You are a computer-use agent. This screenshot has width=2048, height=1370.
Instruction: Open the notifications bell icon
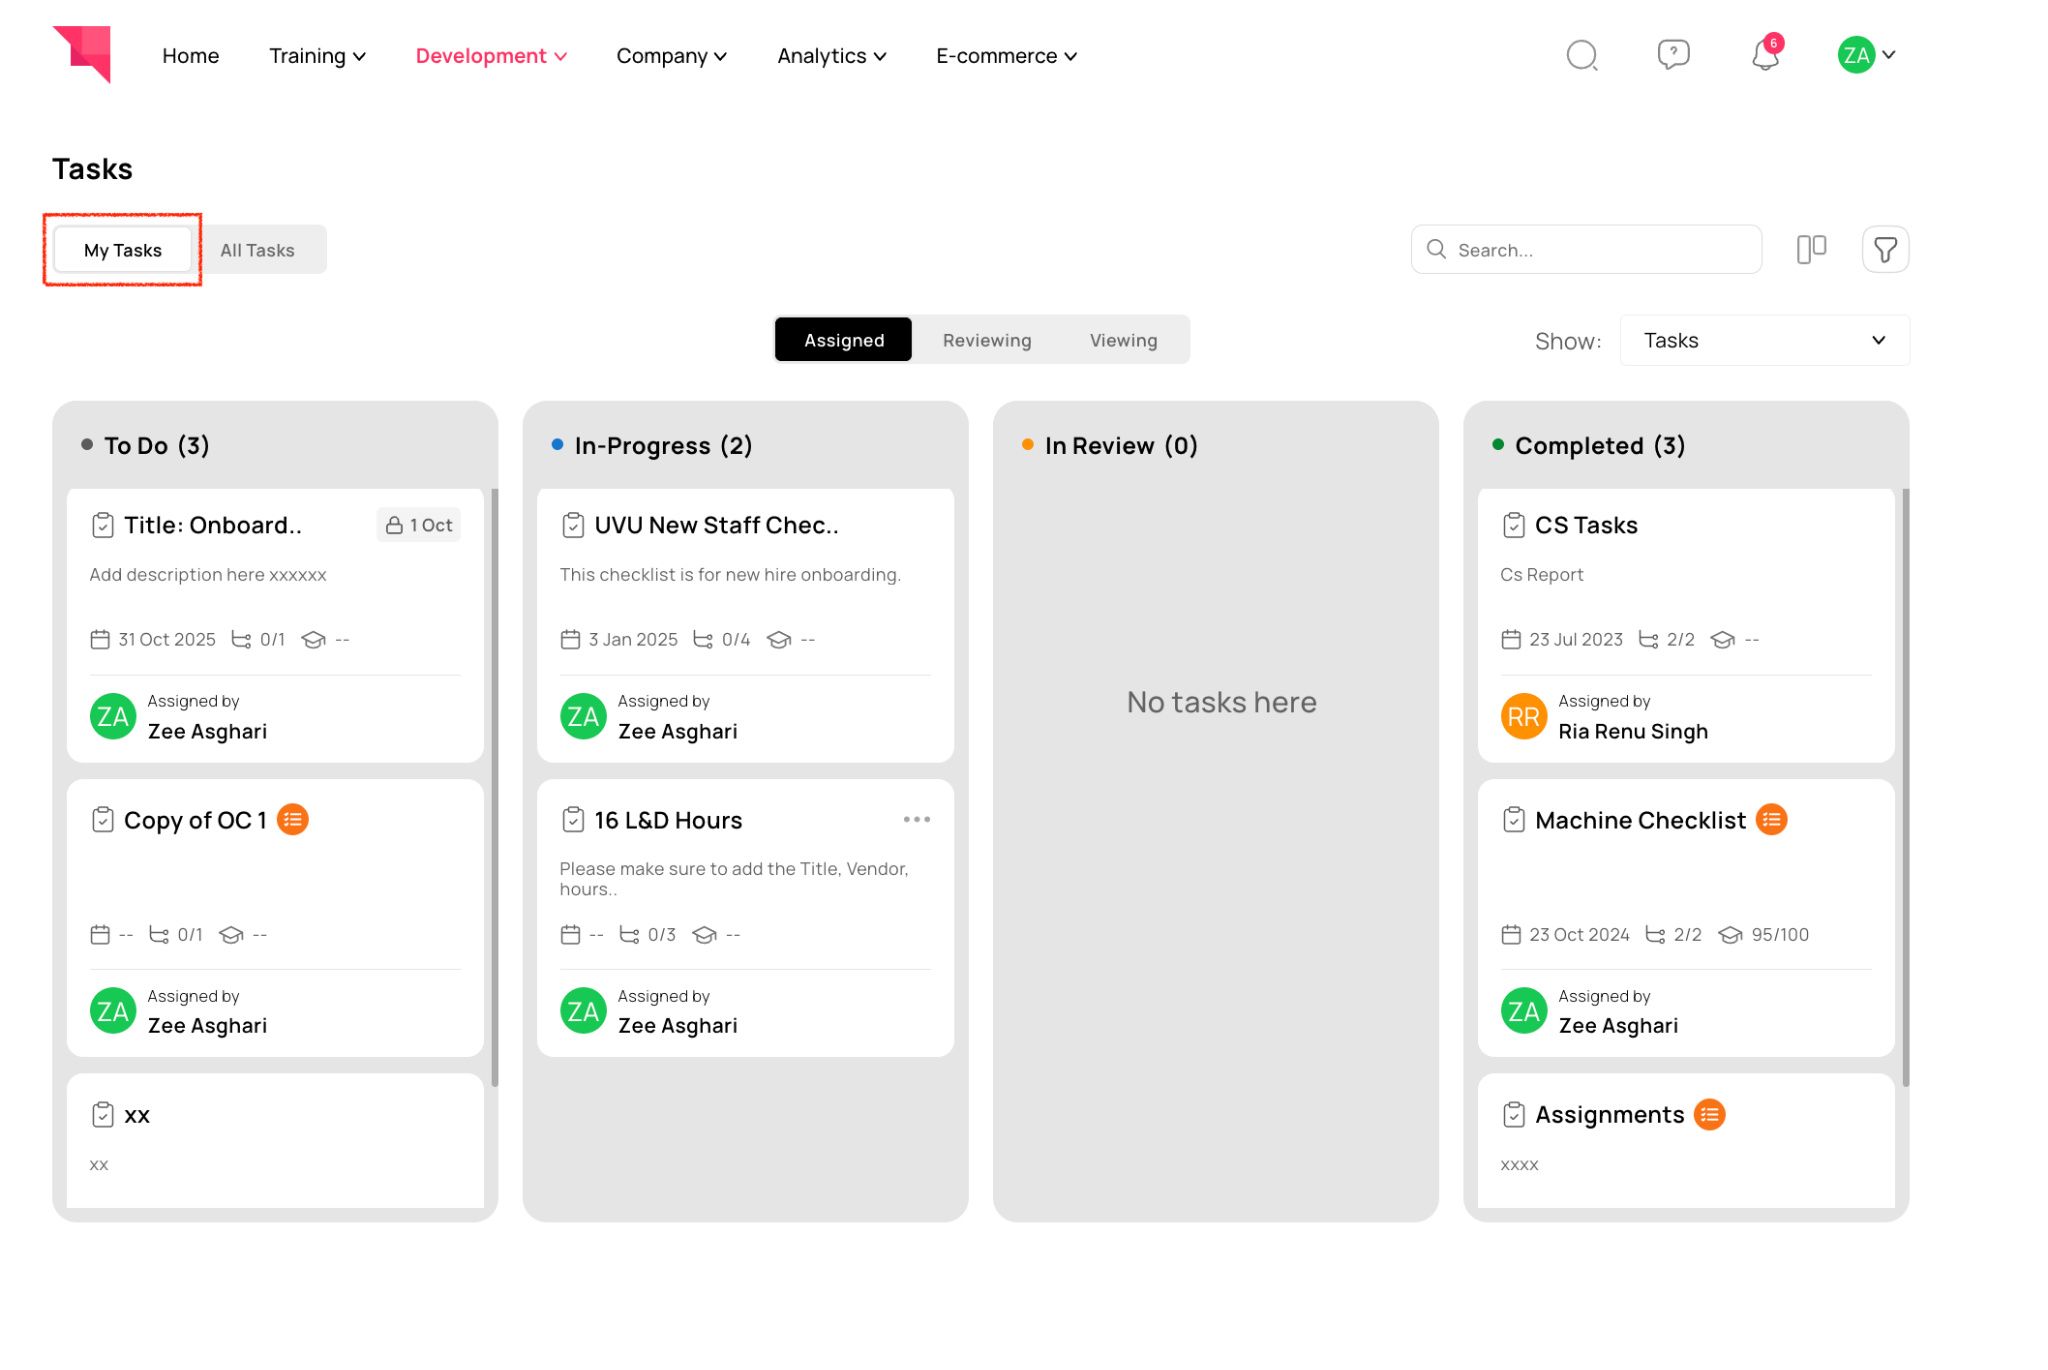pyautogui.click(x=1765, y=56)
